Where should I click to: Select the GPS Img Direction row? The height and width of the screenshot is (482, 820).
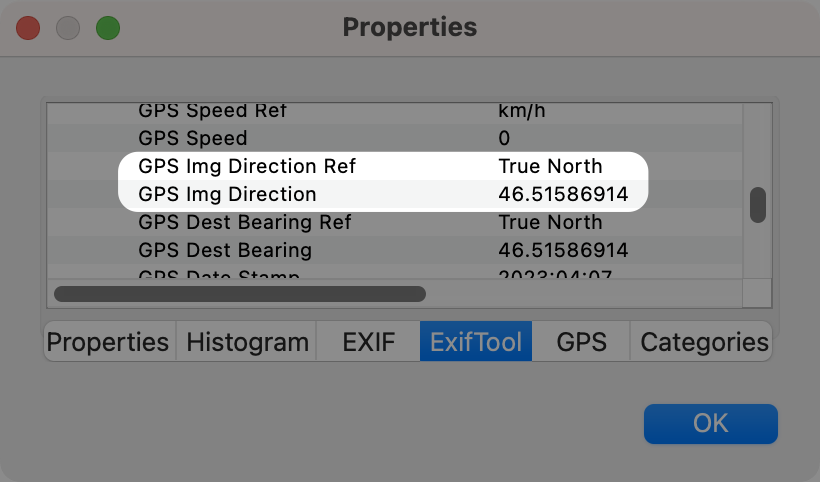click(x=227, y=194)
